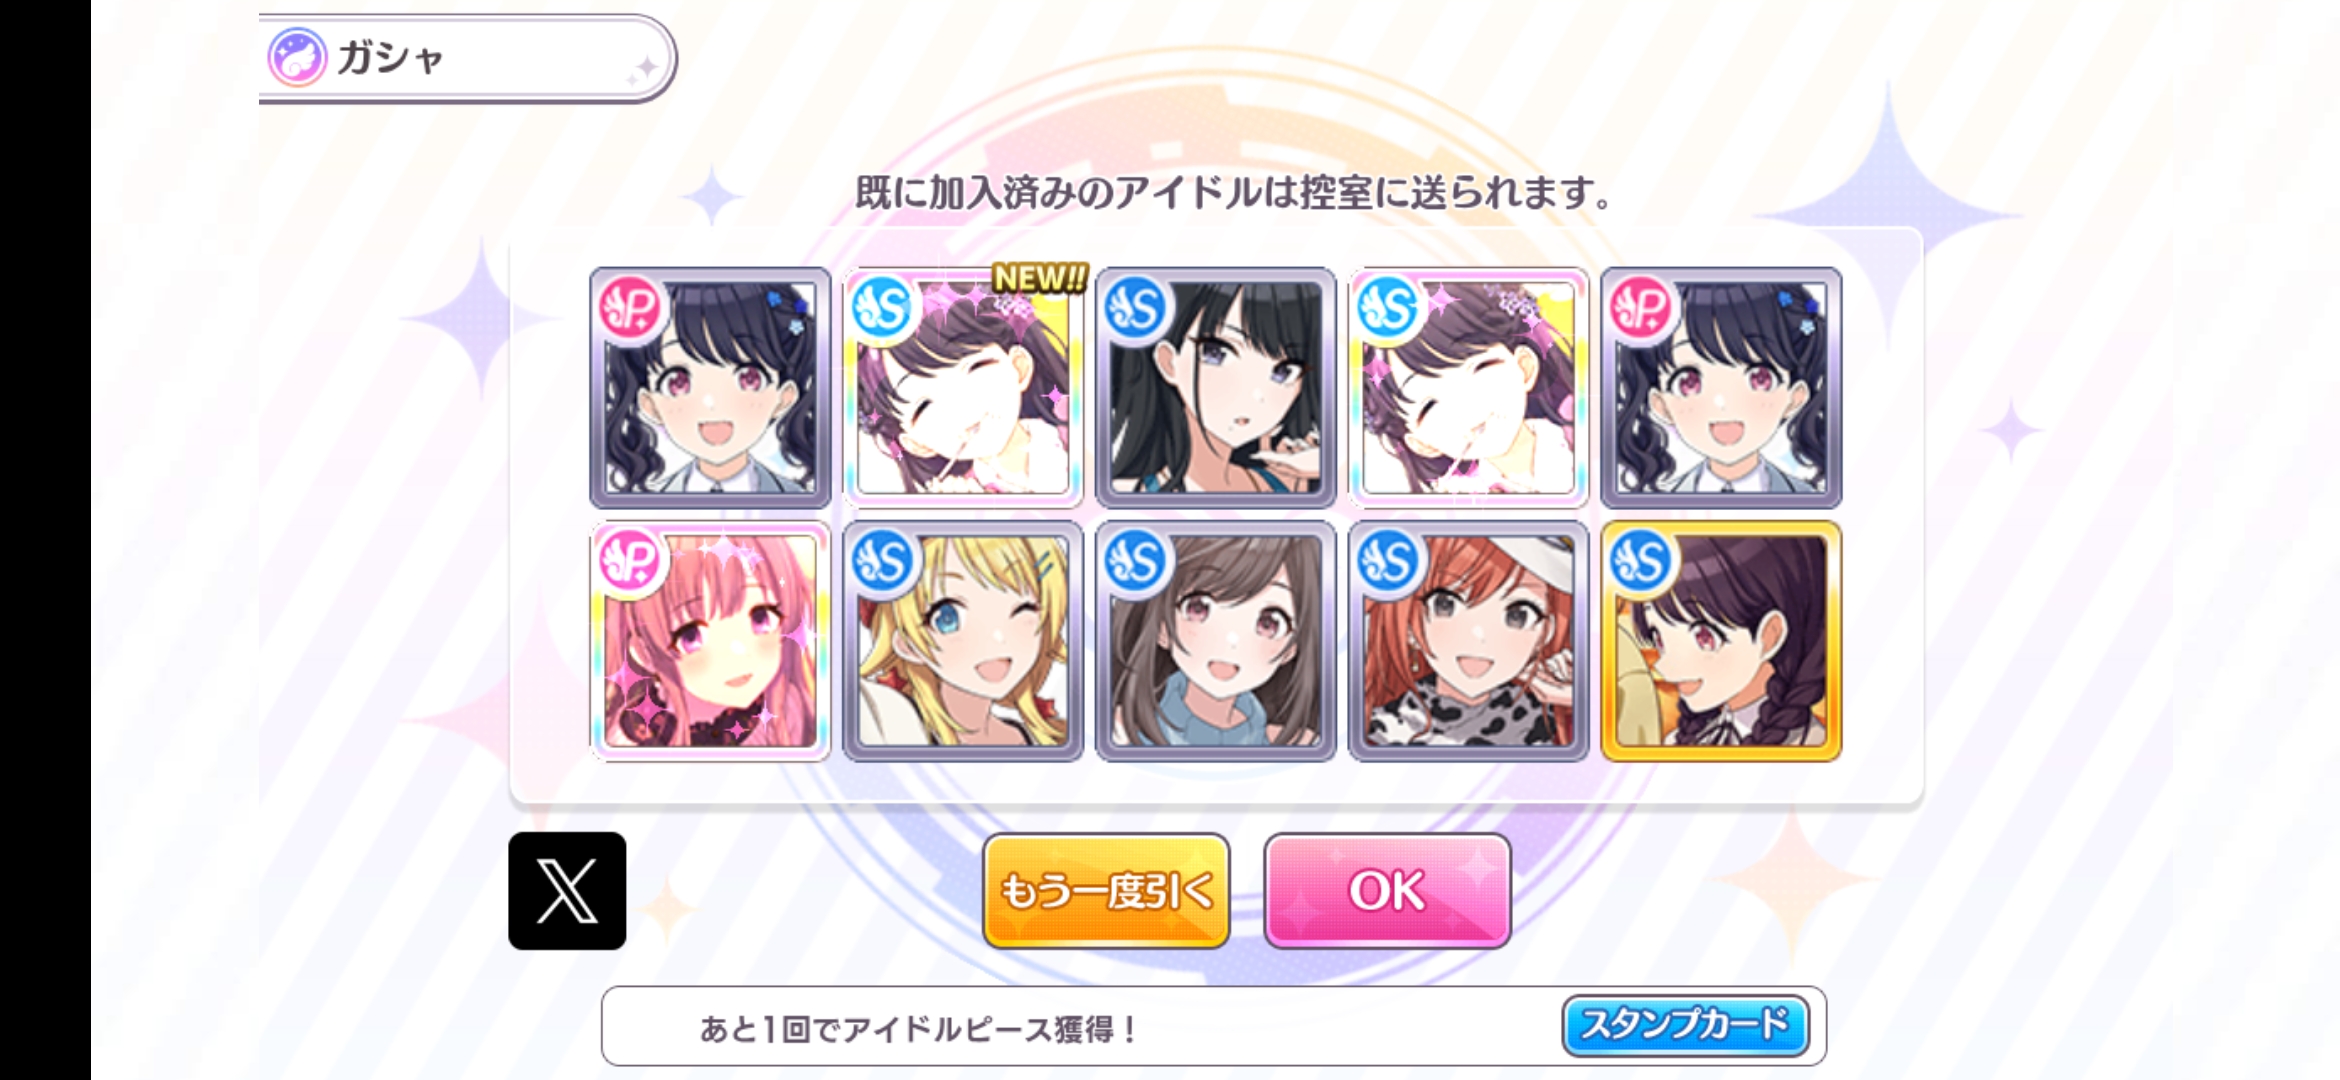
Task: Open the スタンプカード stamp card
Action: [1685, 1025]
